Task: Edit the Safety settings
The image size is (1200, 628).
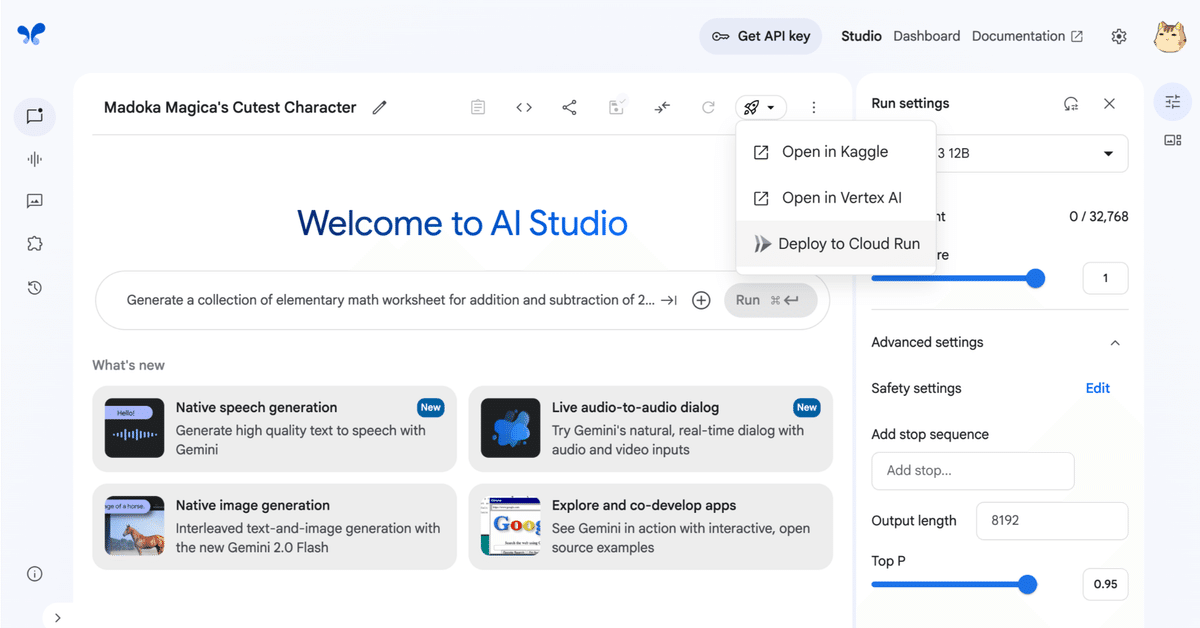Action: click(1097, 388)
